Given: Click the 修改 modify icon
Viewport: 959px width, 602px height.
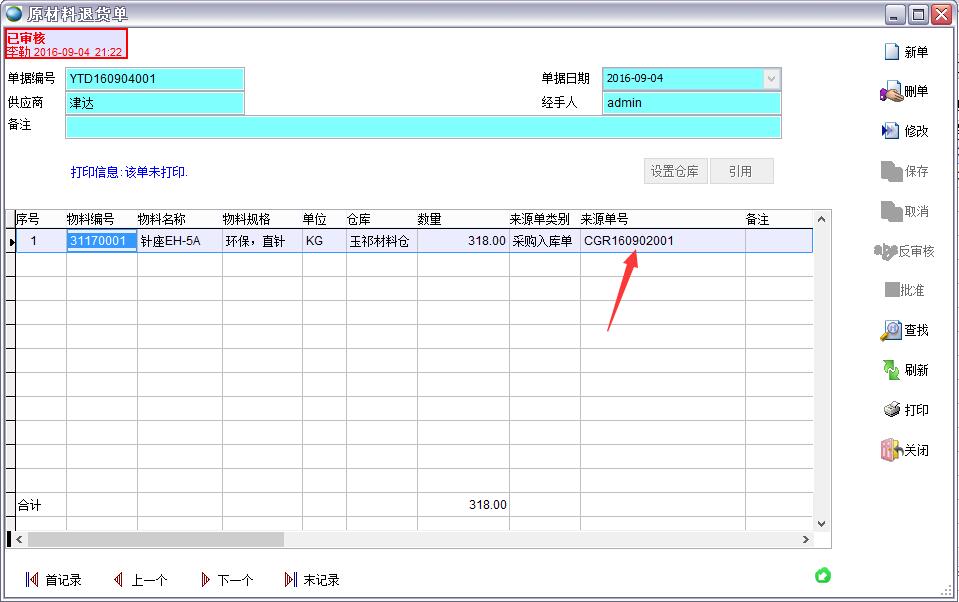Looking at the screenshot, I should click(908, 130).
